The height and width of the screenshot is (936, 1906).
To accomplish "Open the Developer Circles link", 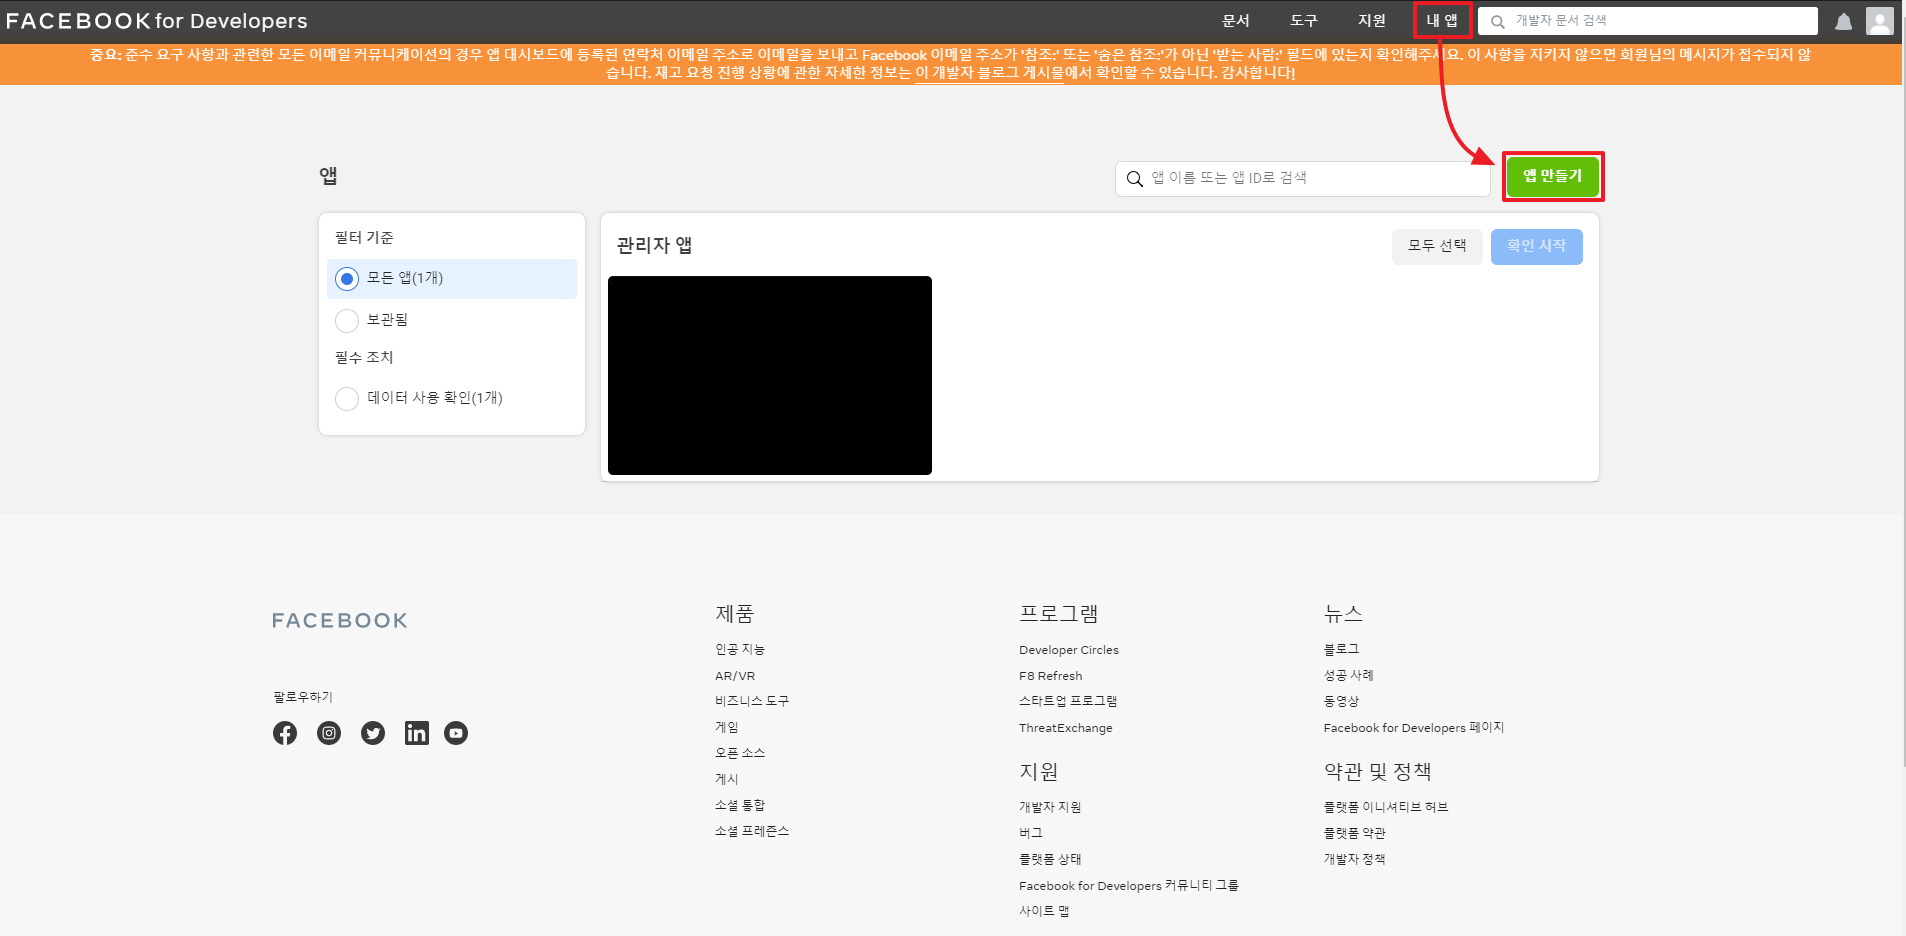I will [1069, 650].
